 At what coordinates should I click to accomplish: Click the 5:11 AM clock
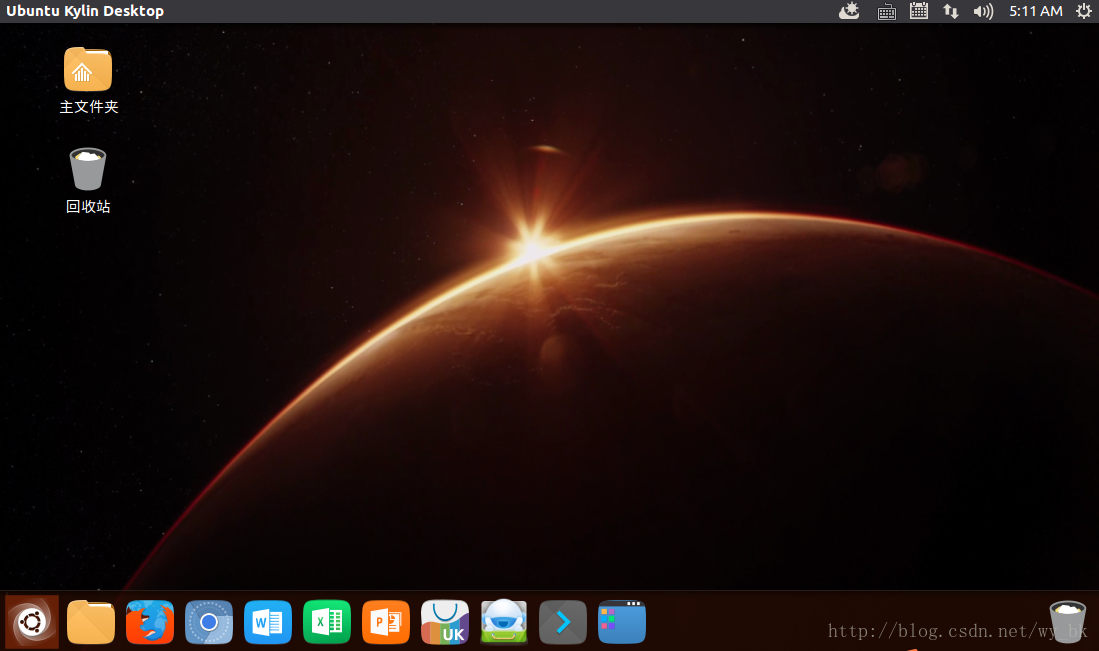click(x=1036, y=11)
